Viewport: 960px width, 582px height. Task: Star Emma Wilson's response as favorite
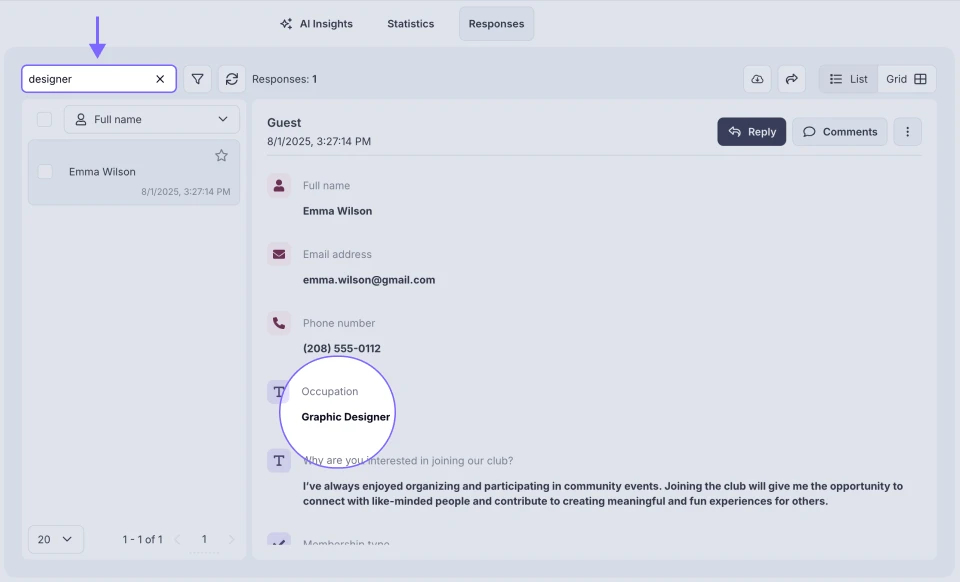(x=221, y=155)
